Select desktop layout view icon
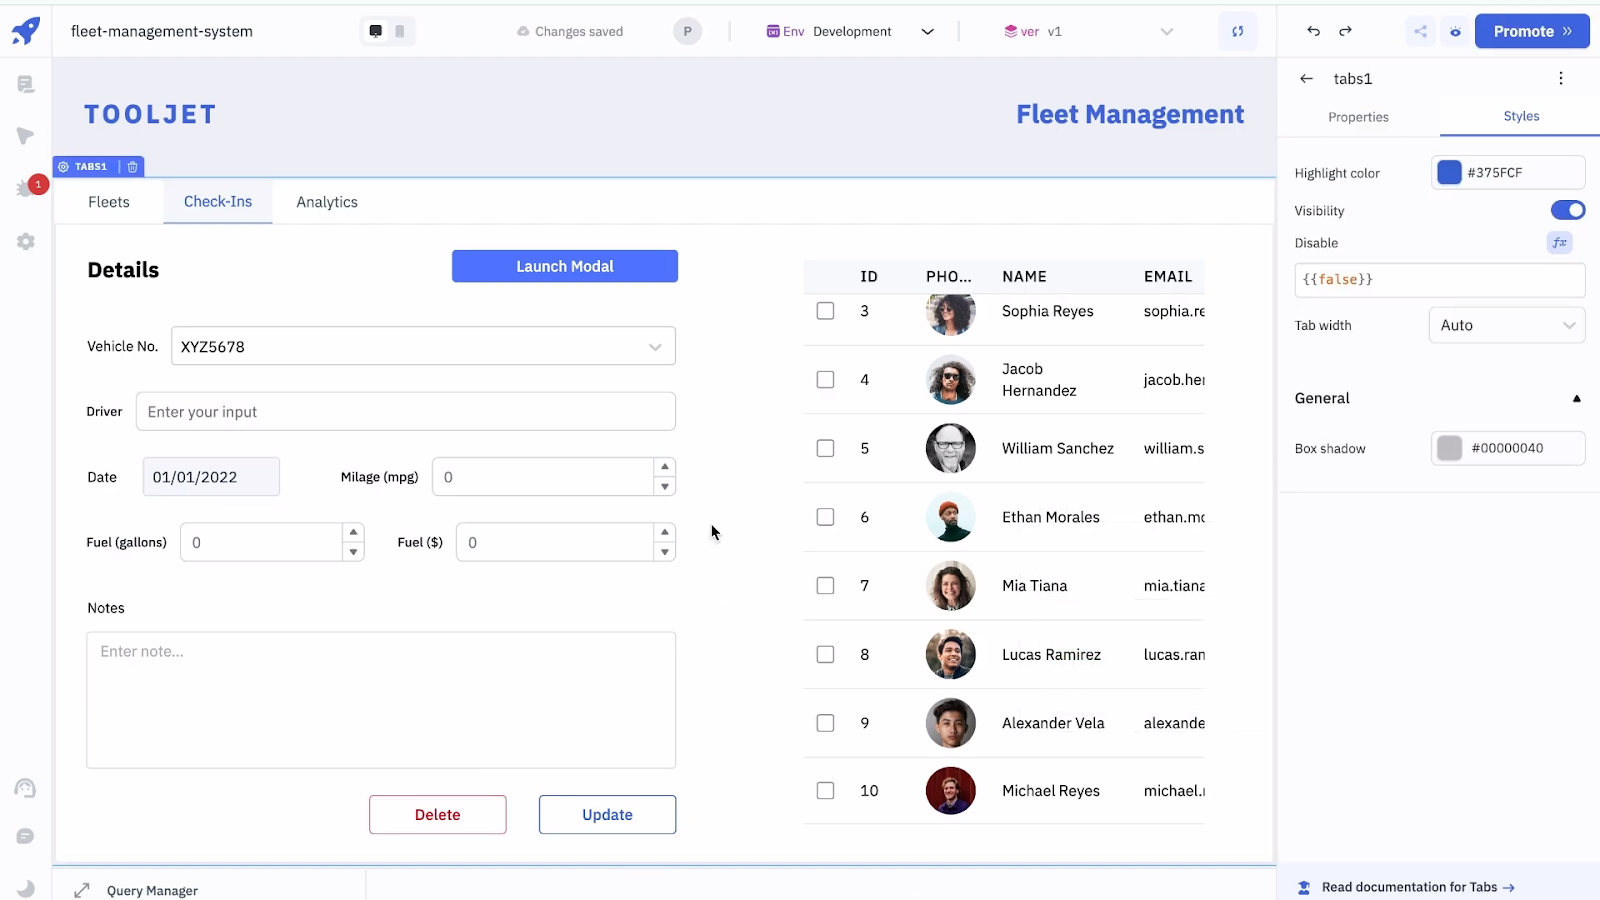1600x900 pixels. point(377,31)
